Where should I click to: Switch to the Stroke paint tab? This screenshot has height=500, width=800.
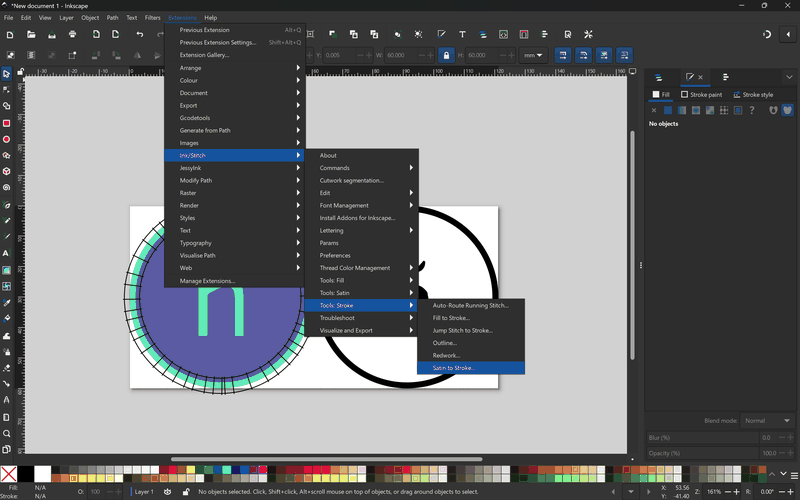click(702, 94)
